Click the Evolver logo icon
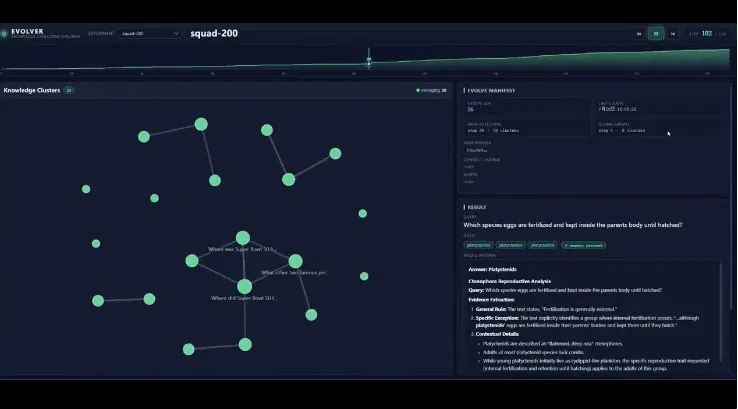 click(x=4, y=33)
